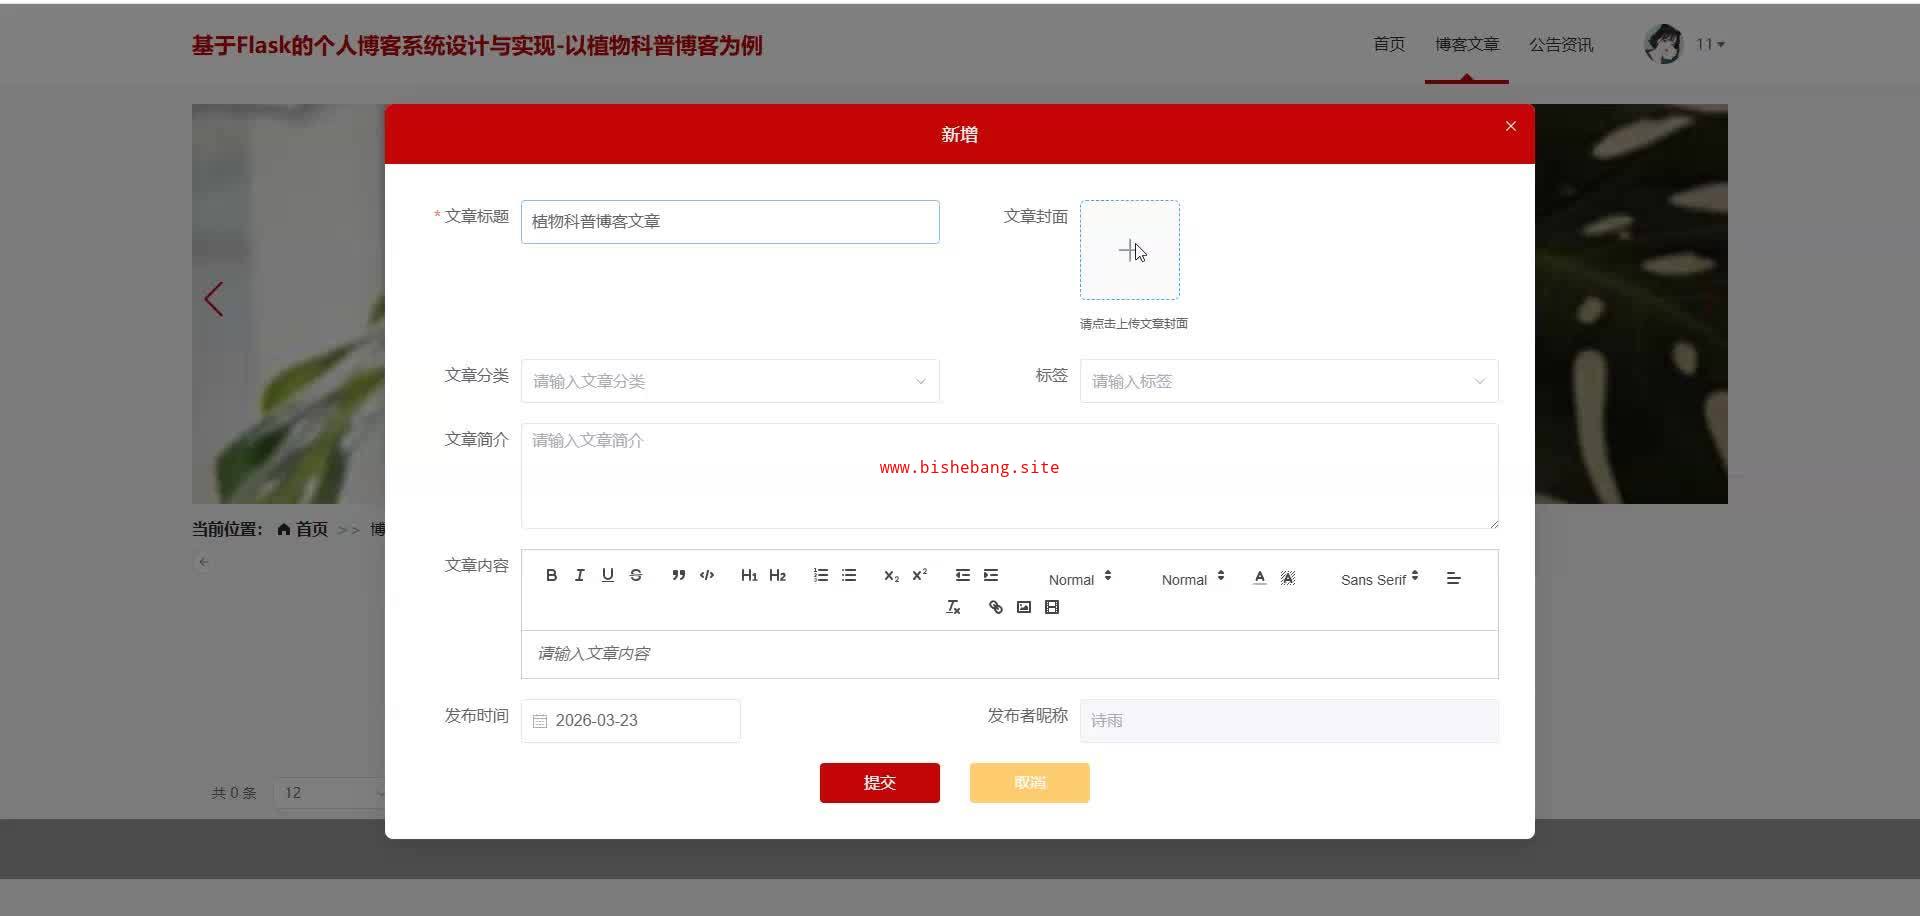Apply strikethrough formatting
This screenshot has width=1920, height=916.
[x=635, y=575]
